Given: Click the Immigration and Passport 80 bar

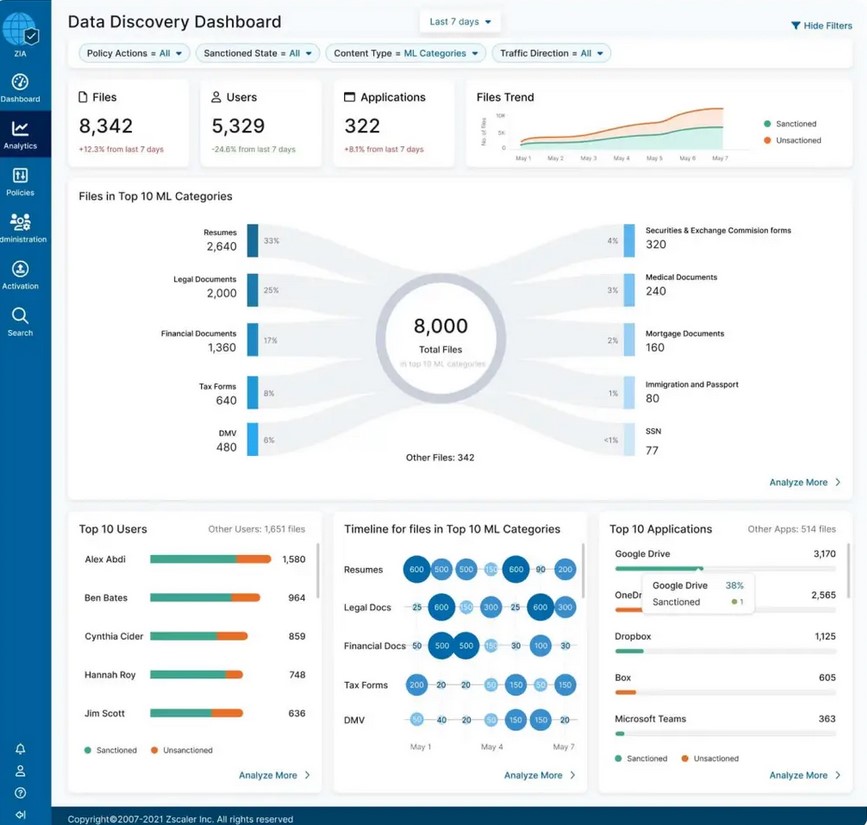Looking at the screenshot, I should [x=629, y=393].
